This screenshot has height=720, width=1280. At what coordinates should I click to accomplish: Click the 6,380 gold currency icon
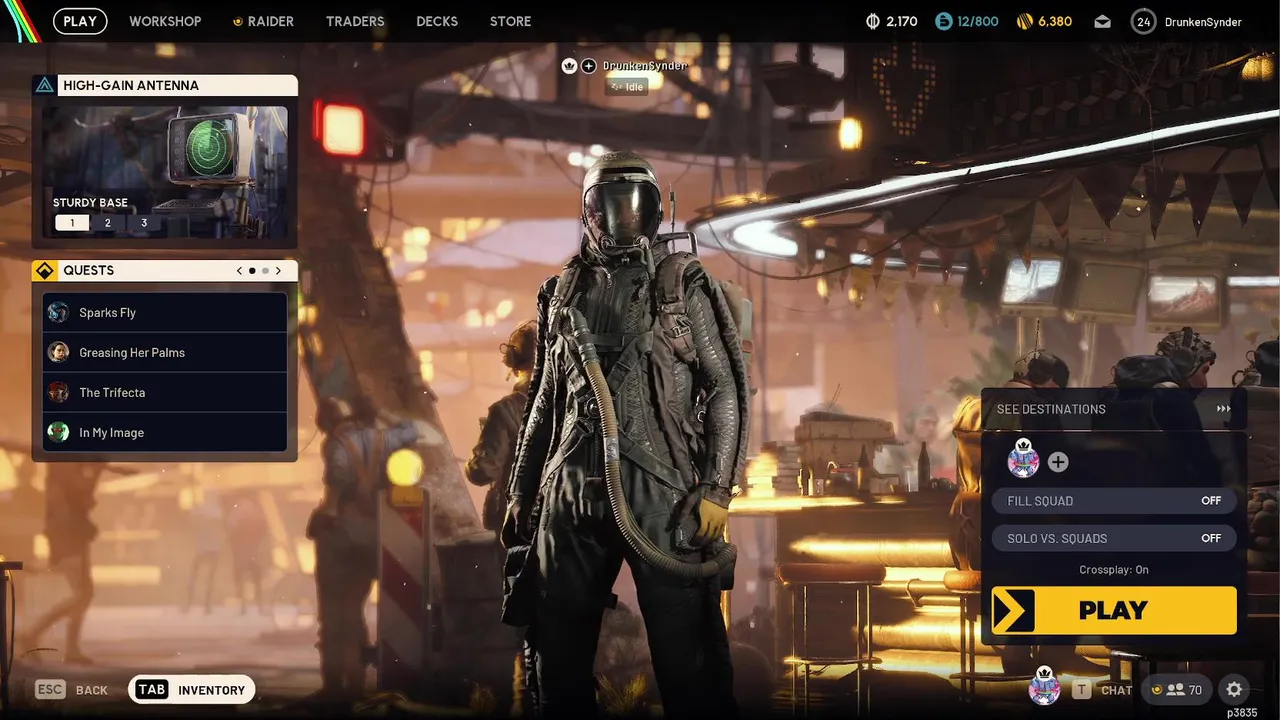[1024, 21]
